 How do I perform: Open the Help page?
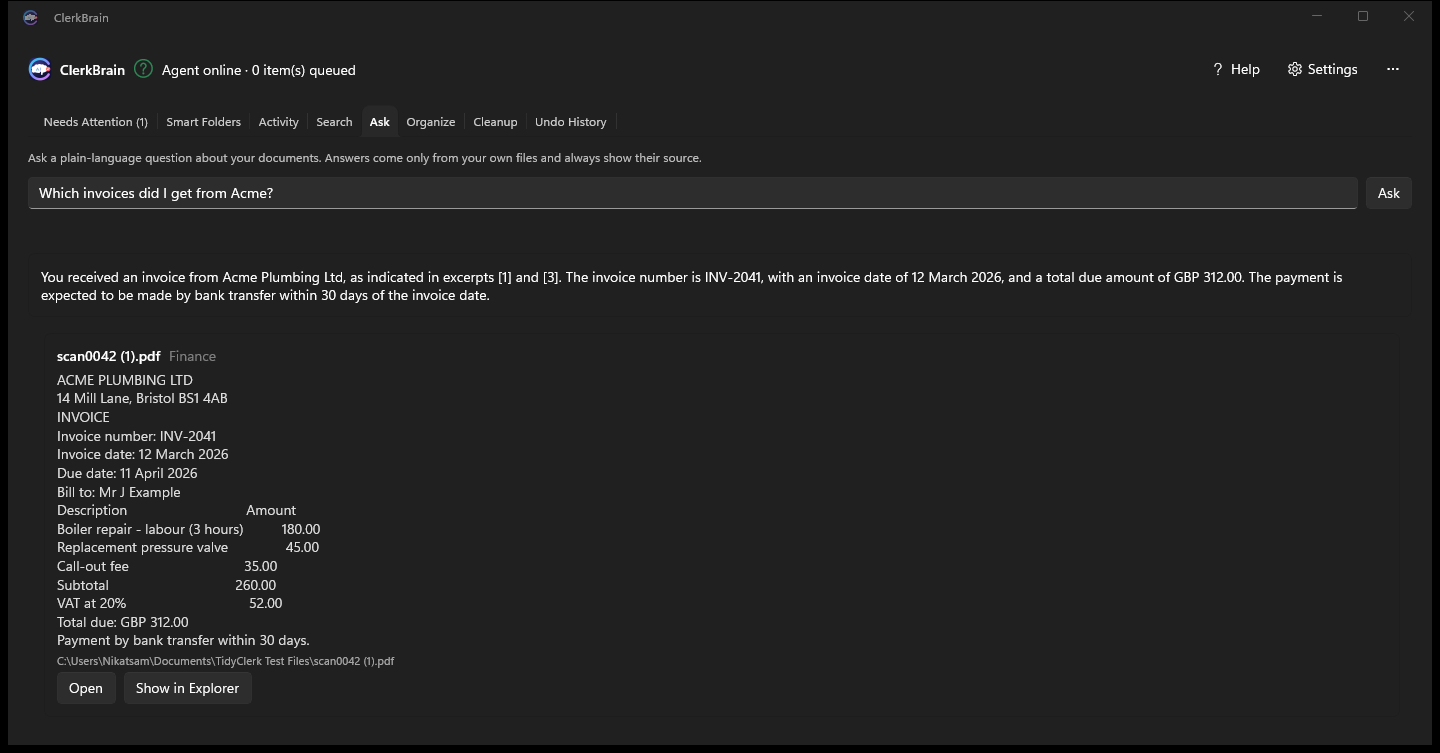1236,69
